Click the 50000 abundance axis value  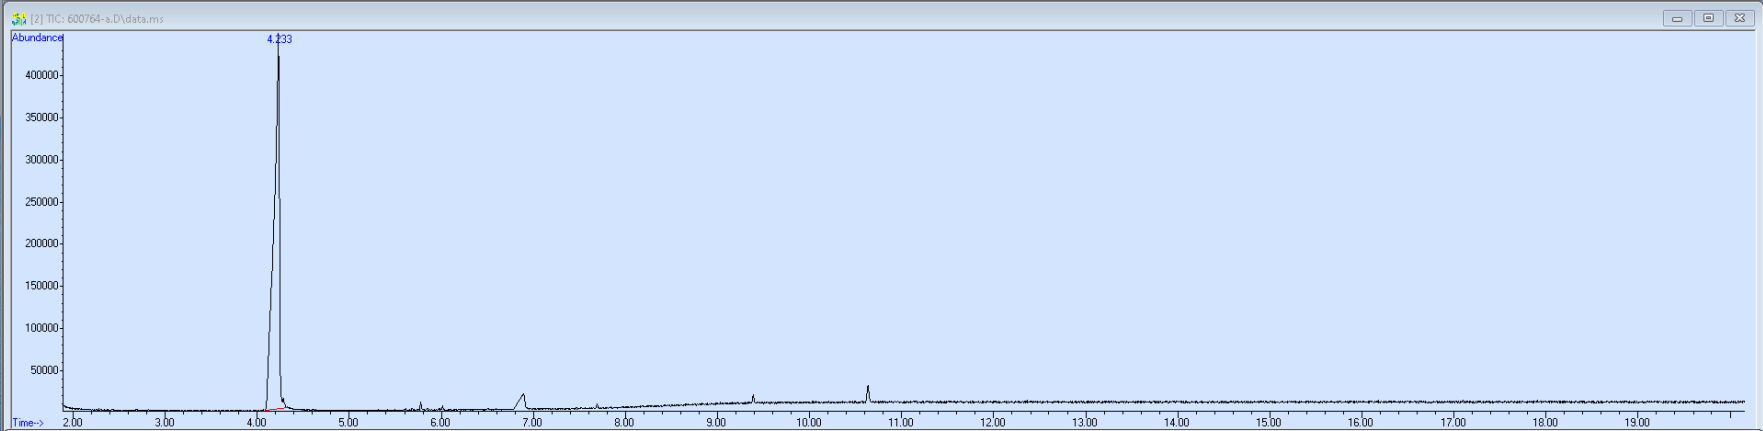tap(47, 371)
